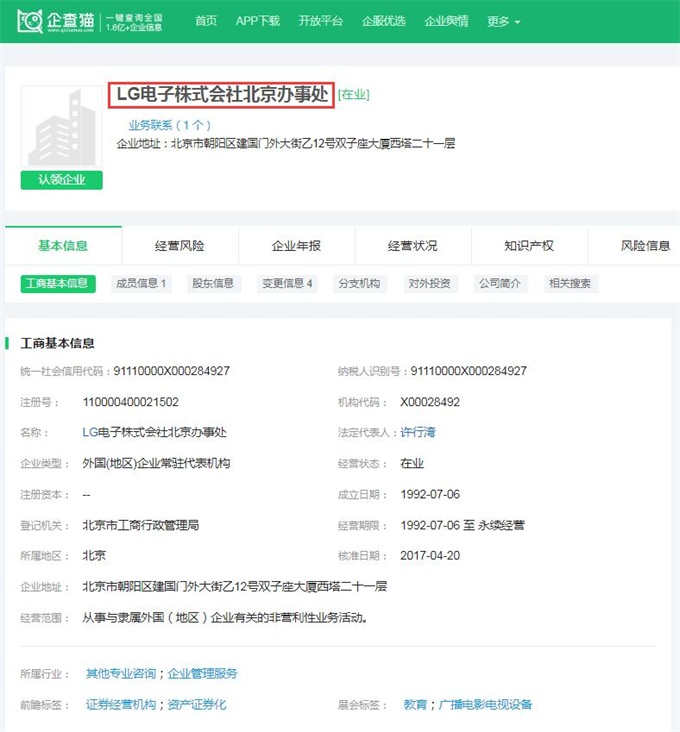Select 企服优选 from the top menu
680x732 pixels.
pos(383,21)
